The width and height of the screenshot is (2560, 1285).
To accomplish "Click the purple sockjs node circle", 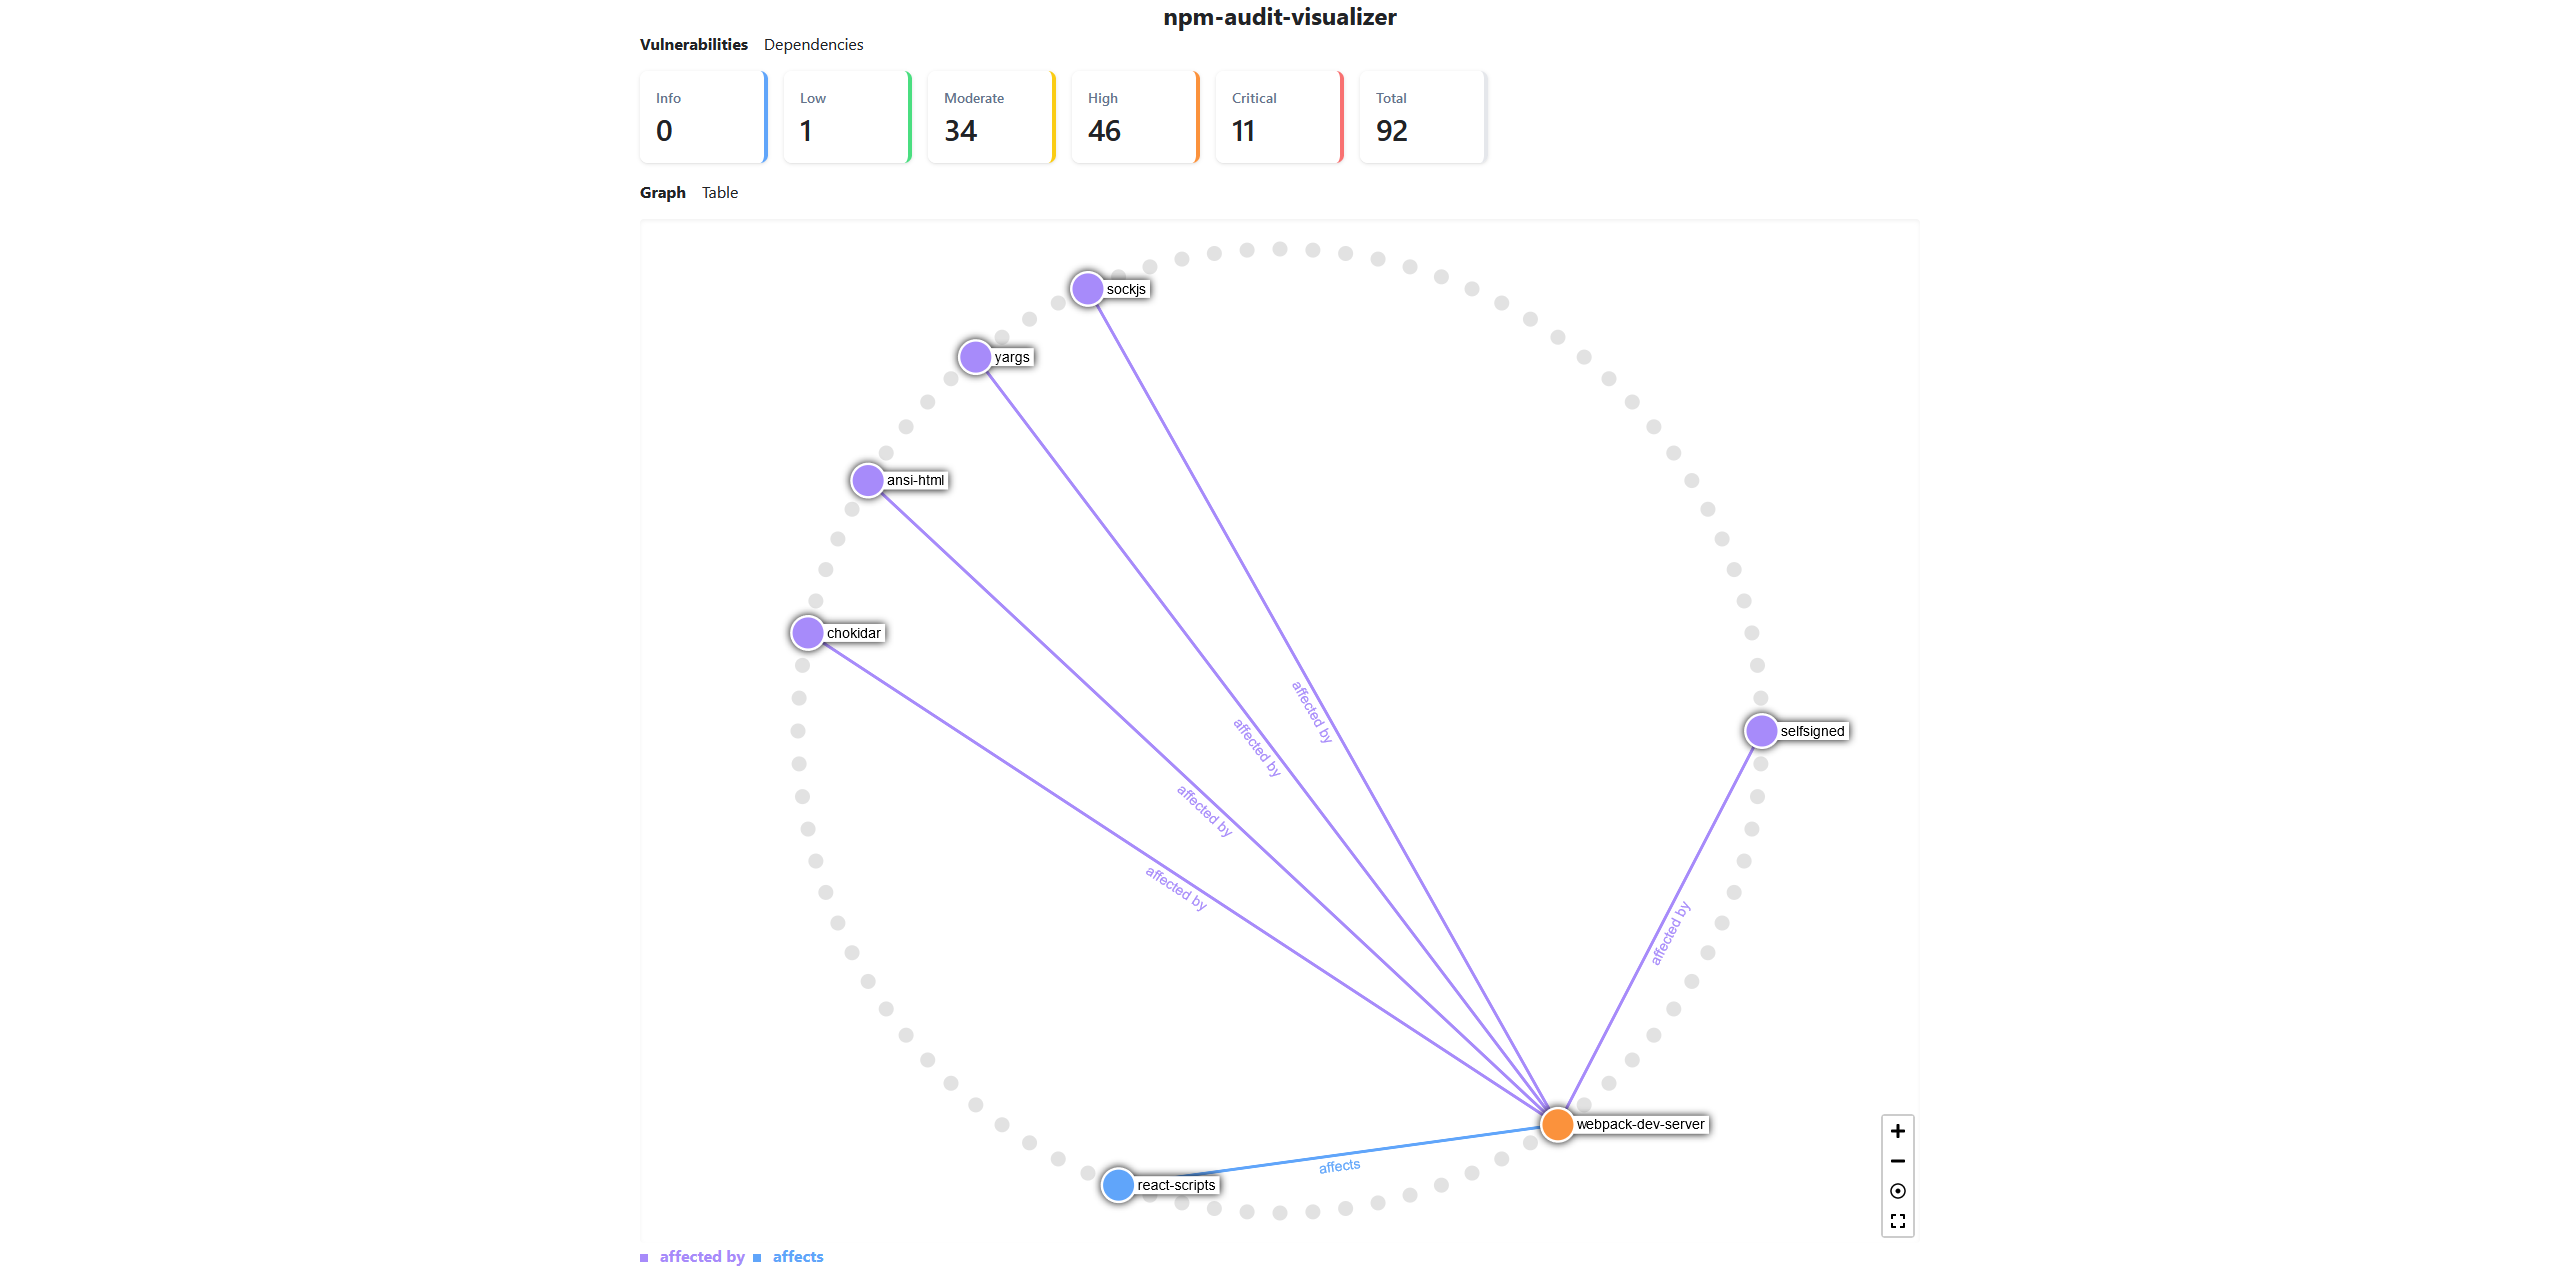I will [1086, 289].
